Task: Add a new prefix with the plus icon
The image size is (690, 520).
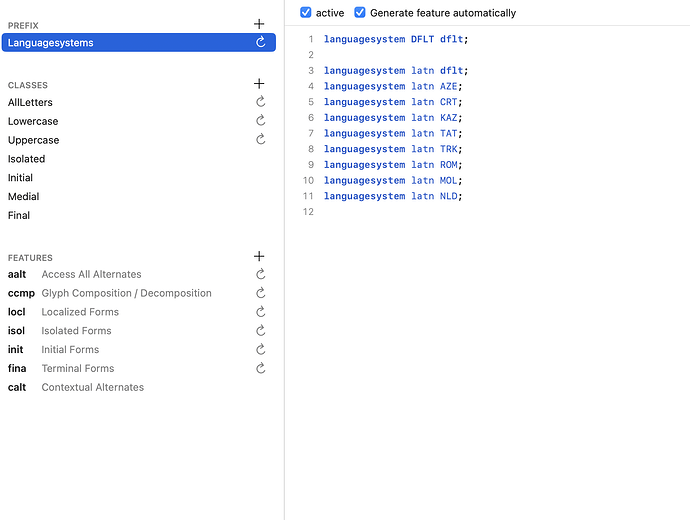Action: point(259,24)
